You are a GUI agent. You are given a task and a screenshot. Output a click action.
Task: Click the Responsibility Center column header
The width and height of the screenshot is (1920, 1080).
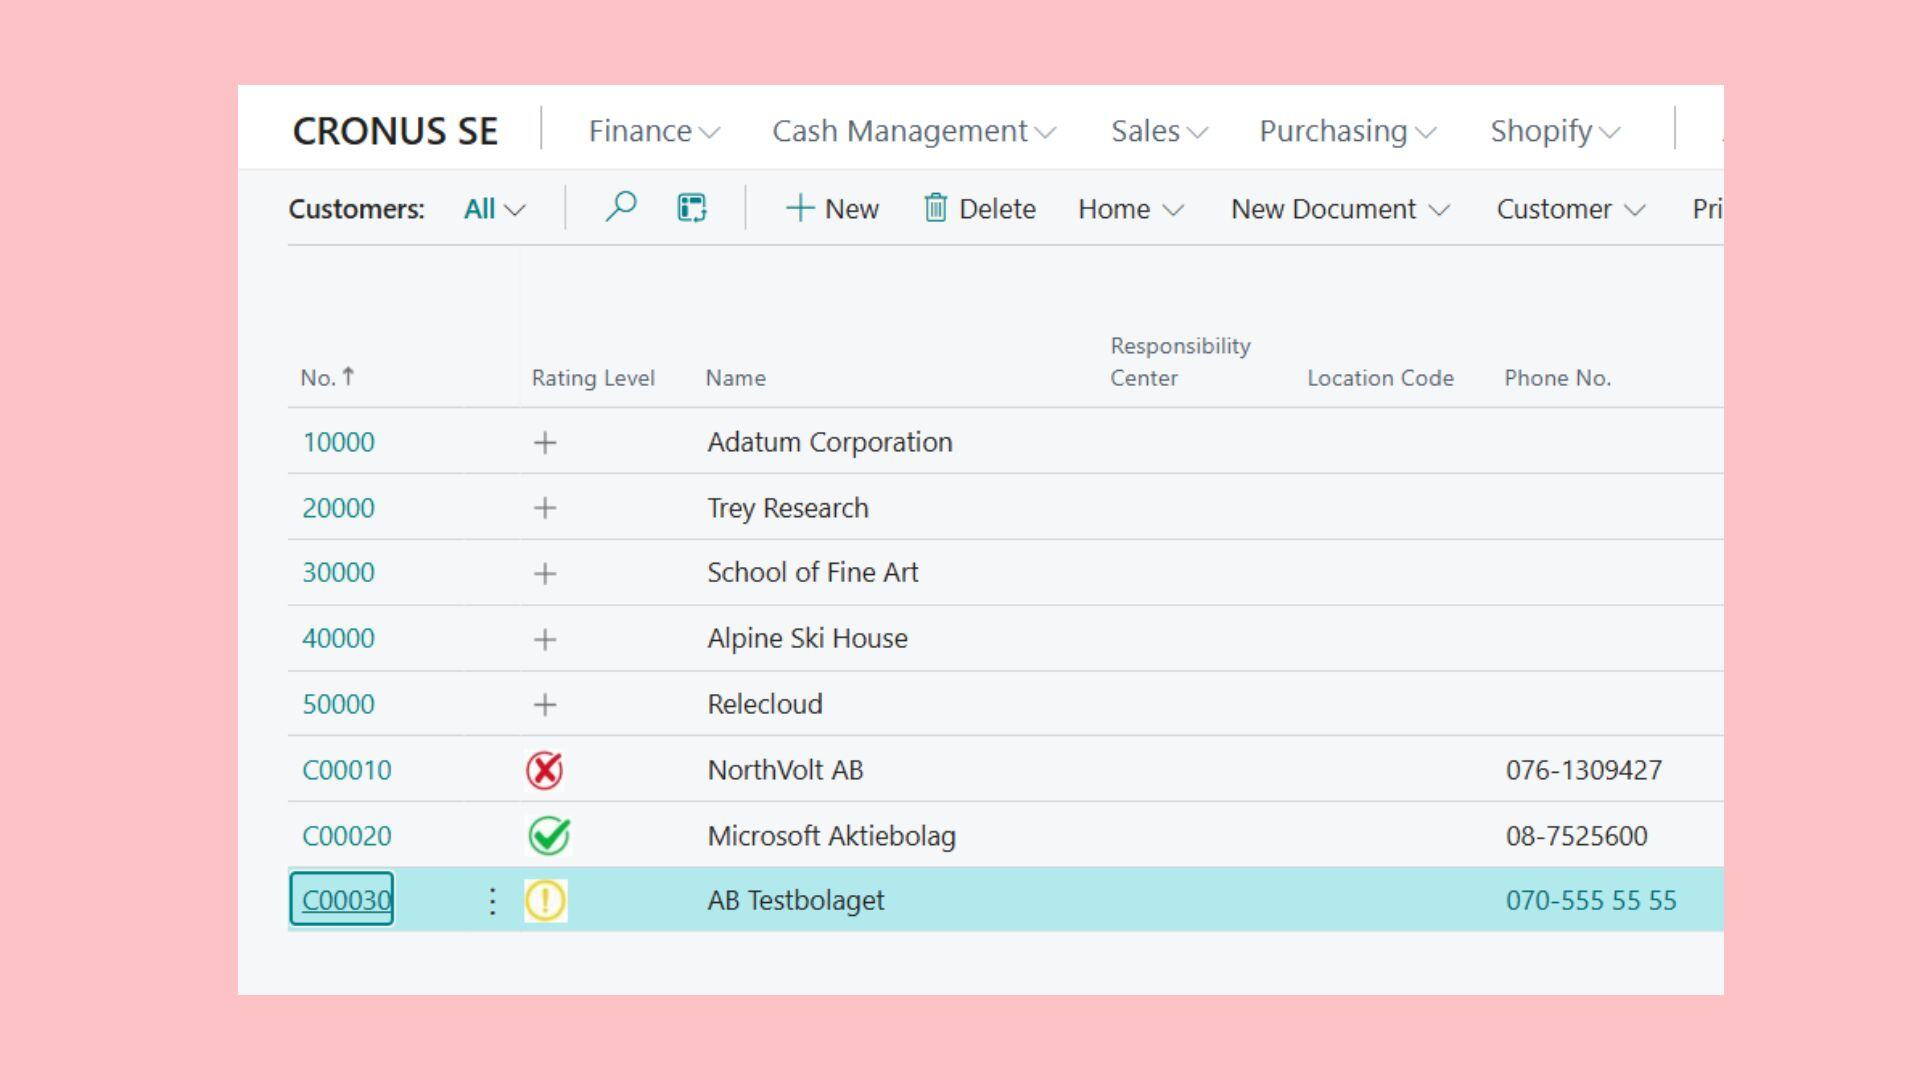point(1180,362)
